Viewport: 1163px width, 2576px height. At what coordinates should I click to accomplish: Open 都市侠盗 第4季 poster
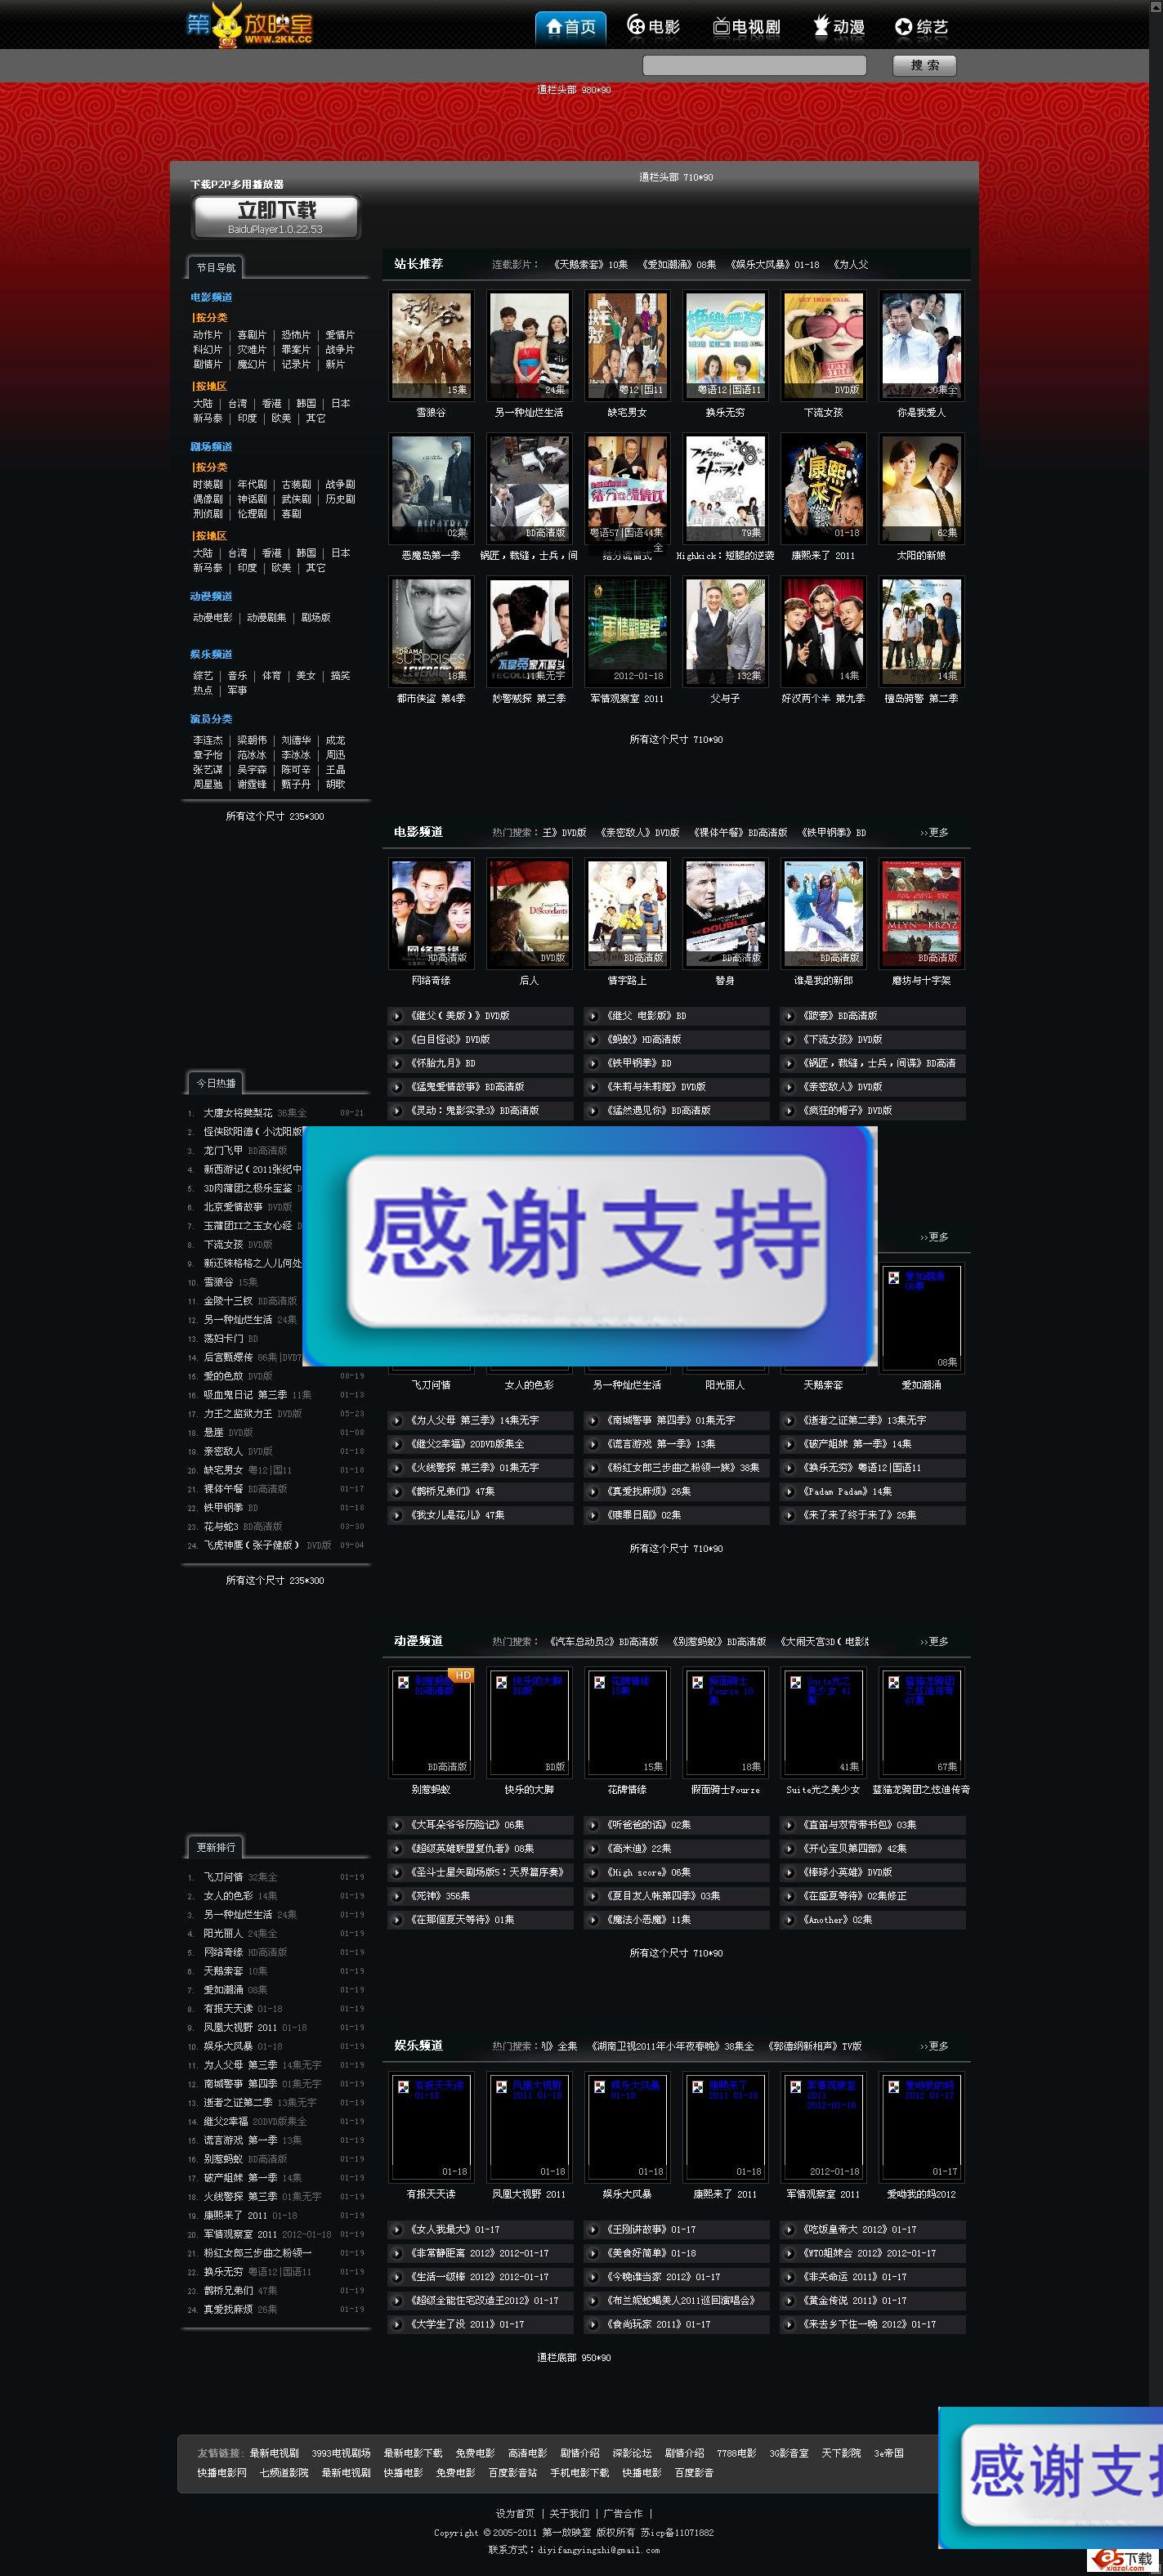(x=431, y=631)
